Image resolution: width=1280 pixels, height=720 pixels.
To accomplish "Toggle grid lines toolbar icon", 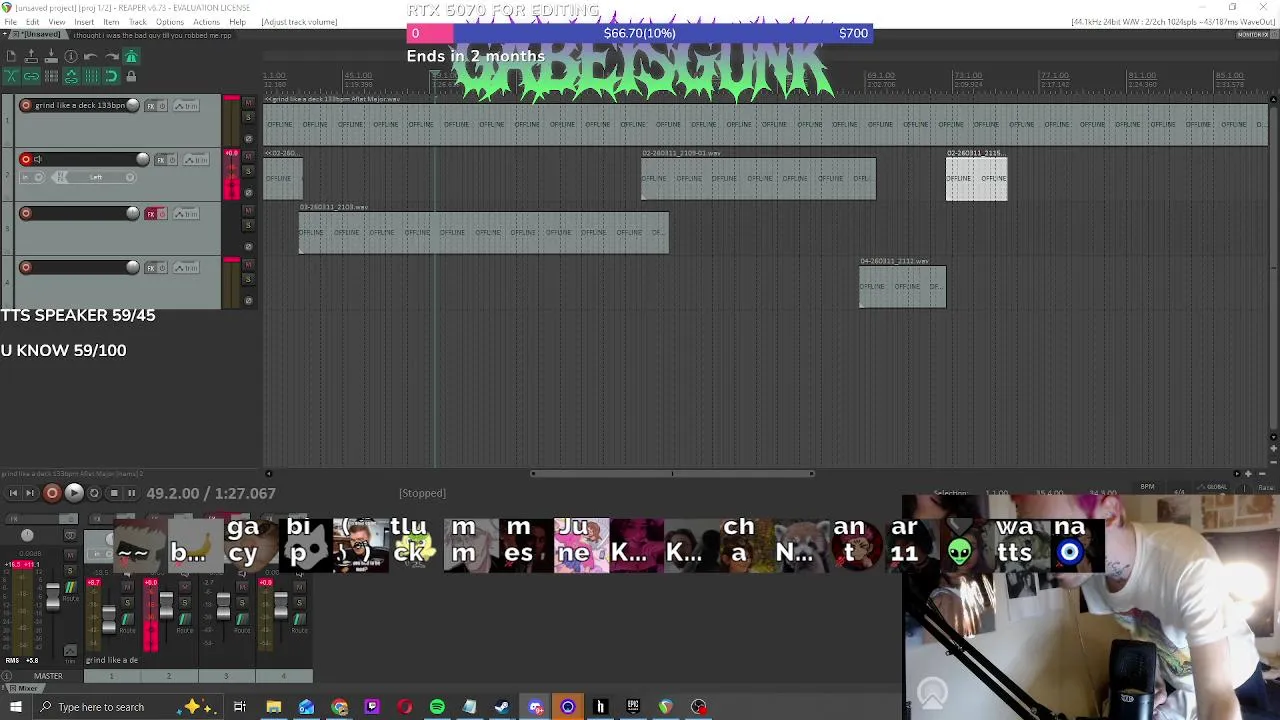I will click(91, 76).
